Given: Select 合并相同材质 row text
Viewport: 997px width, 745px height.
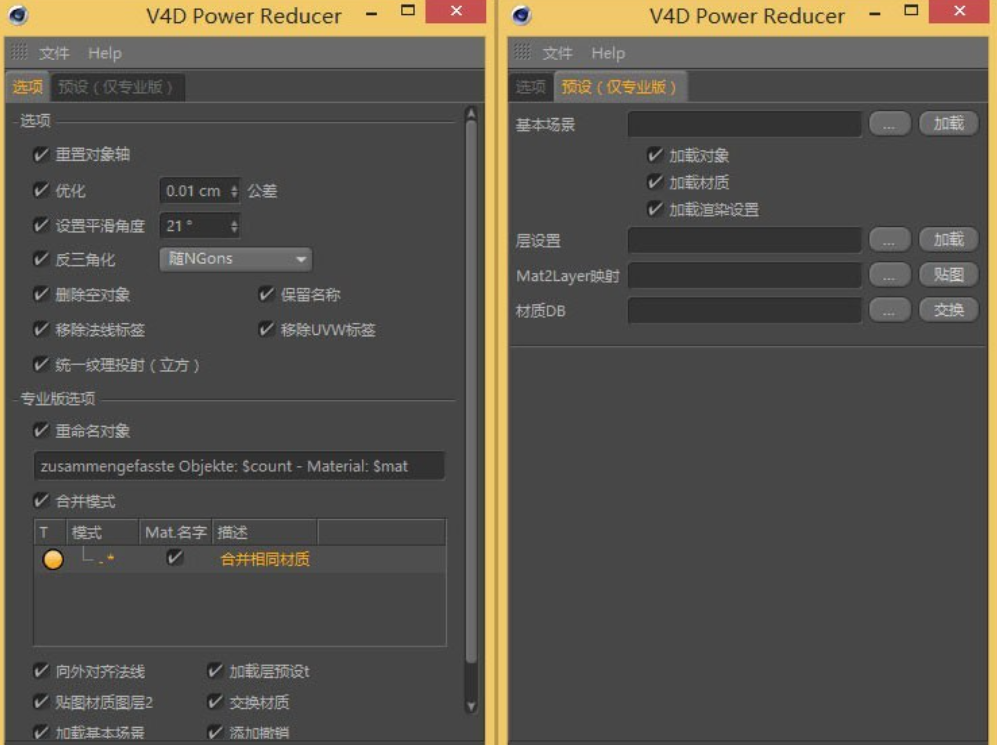Looking at the screenshot, I should click(x=265, y=559).
